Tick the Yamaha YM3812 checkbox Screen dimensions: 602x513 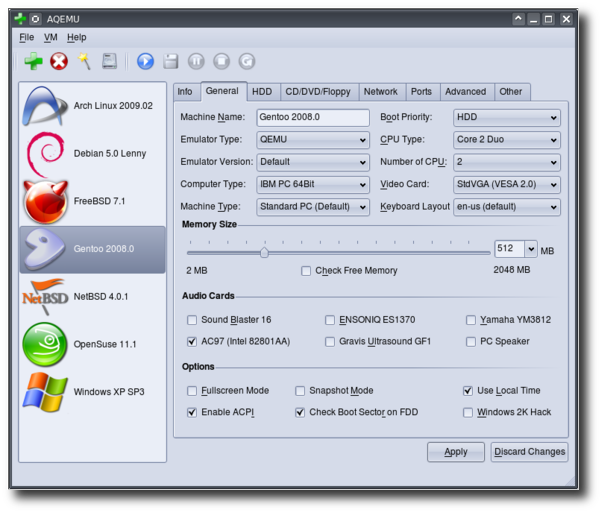pos(471,320)
